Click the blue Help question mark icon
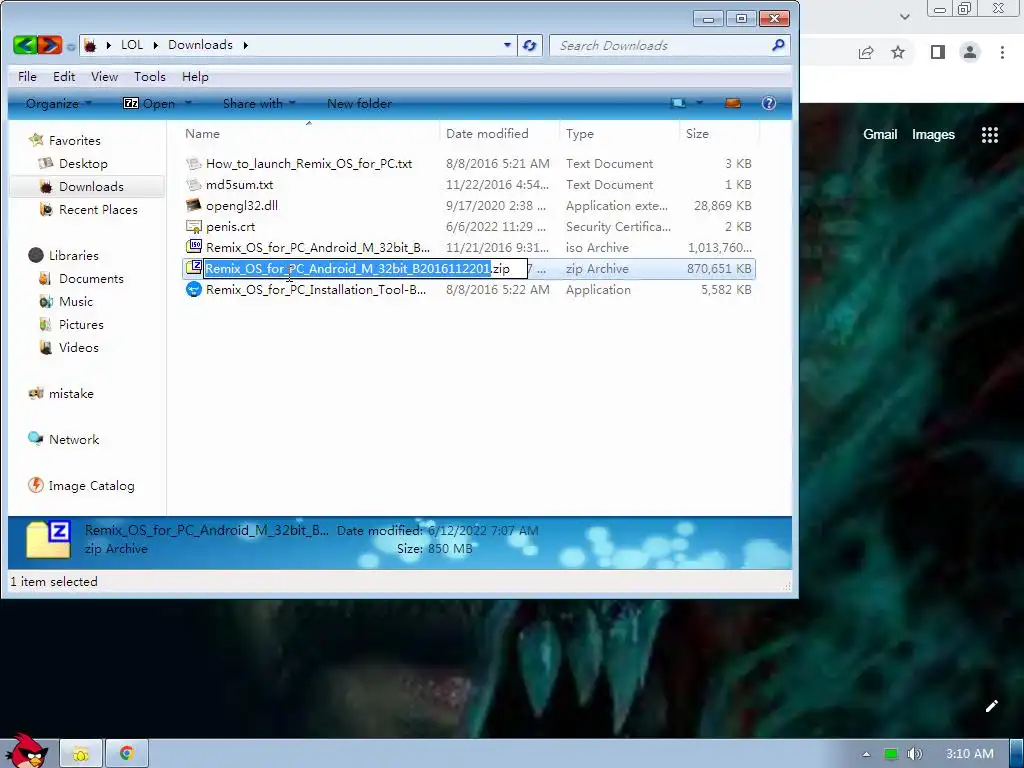 coord(769,103)
